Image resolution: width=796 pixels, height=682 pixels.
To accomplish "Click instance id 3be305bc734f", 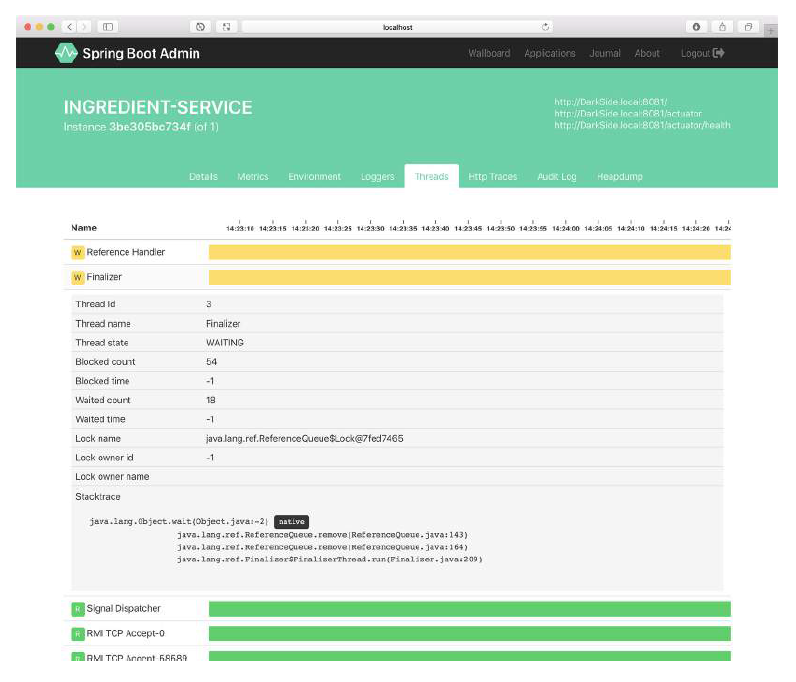I will click(x=150, y=127).
